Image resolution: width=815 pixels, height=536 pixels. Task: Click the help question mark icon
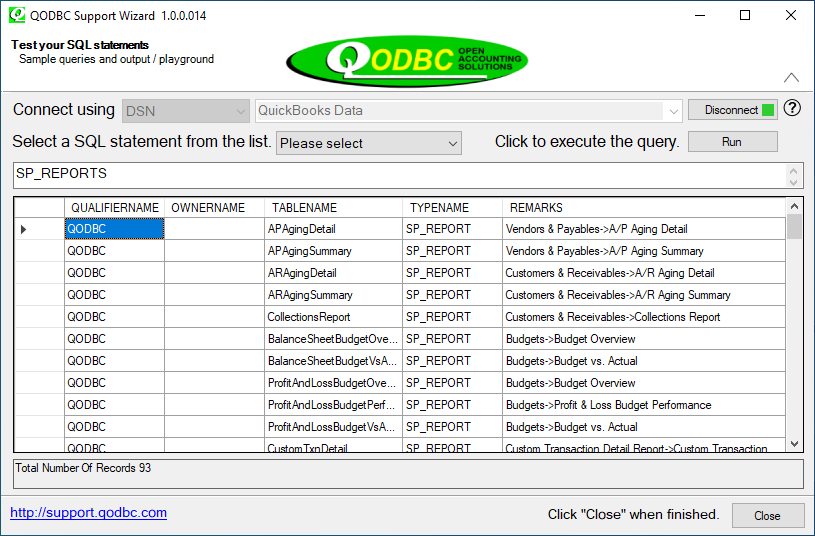pyautogui.click(x=792, y=108)
